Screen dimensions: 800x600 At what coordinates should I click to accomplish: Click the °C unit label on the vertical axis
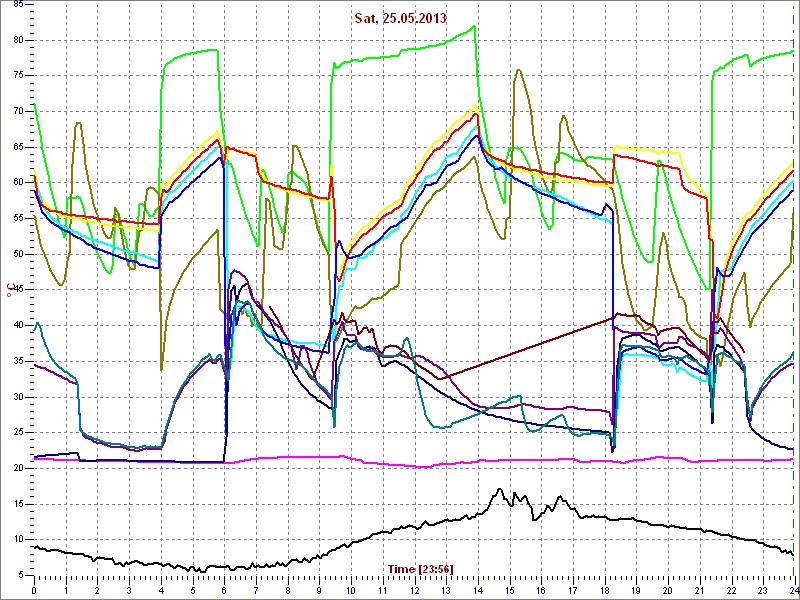coord(10,290)
